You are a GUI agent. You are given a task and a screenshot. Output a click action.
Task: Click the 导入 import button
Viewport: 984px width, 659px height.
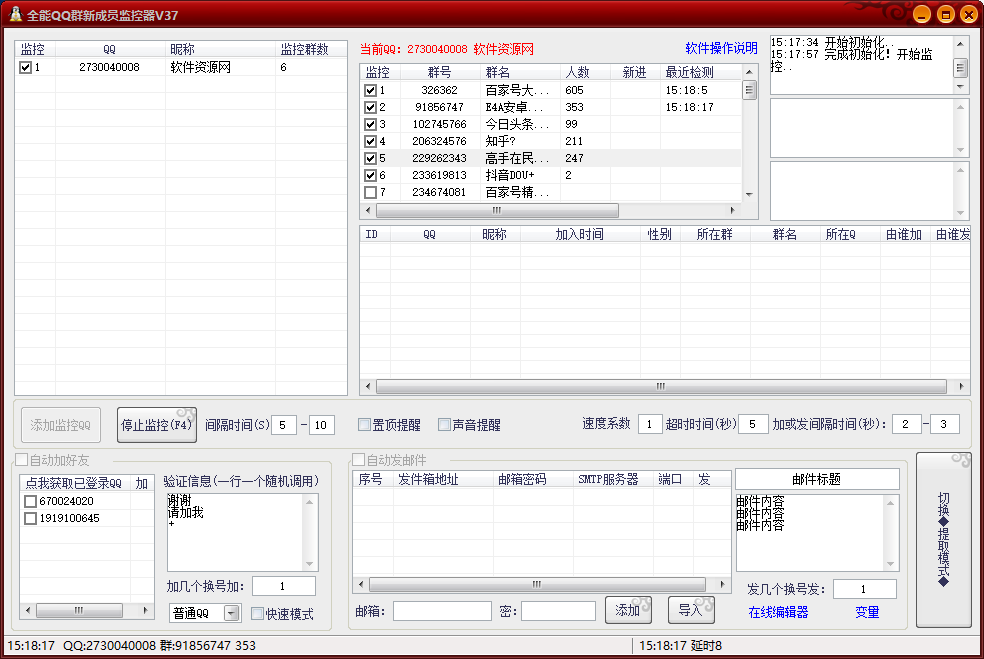pos(690,609)
